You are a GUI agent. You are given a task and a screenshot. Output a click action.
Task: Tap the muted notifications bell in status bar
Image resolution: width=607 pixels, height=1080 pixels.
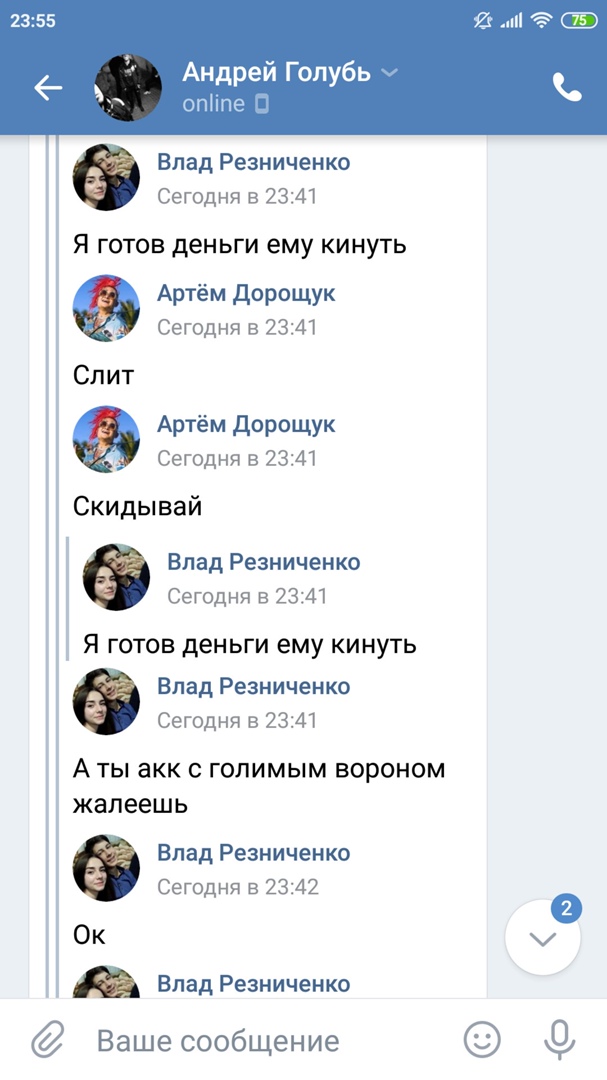[x=484, y=20]
